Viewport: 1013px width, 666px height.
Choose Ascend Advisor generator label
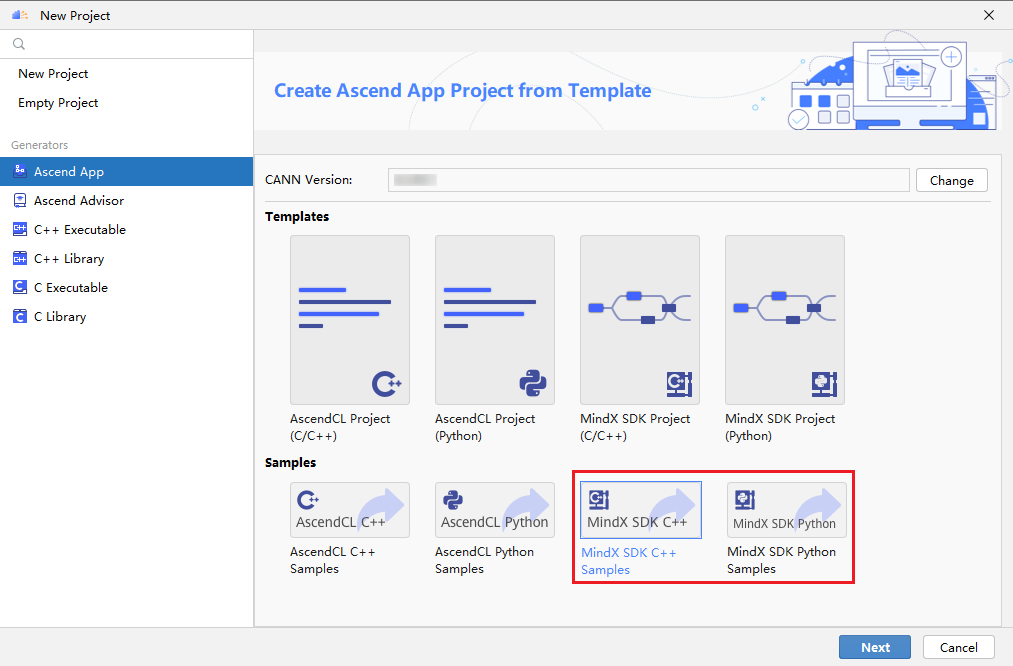click(x=79, y=201)
